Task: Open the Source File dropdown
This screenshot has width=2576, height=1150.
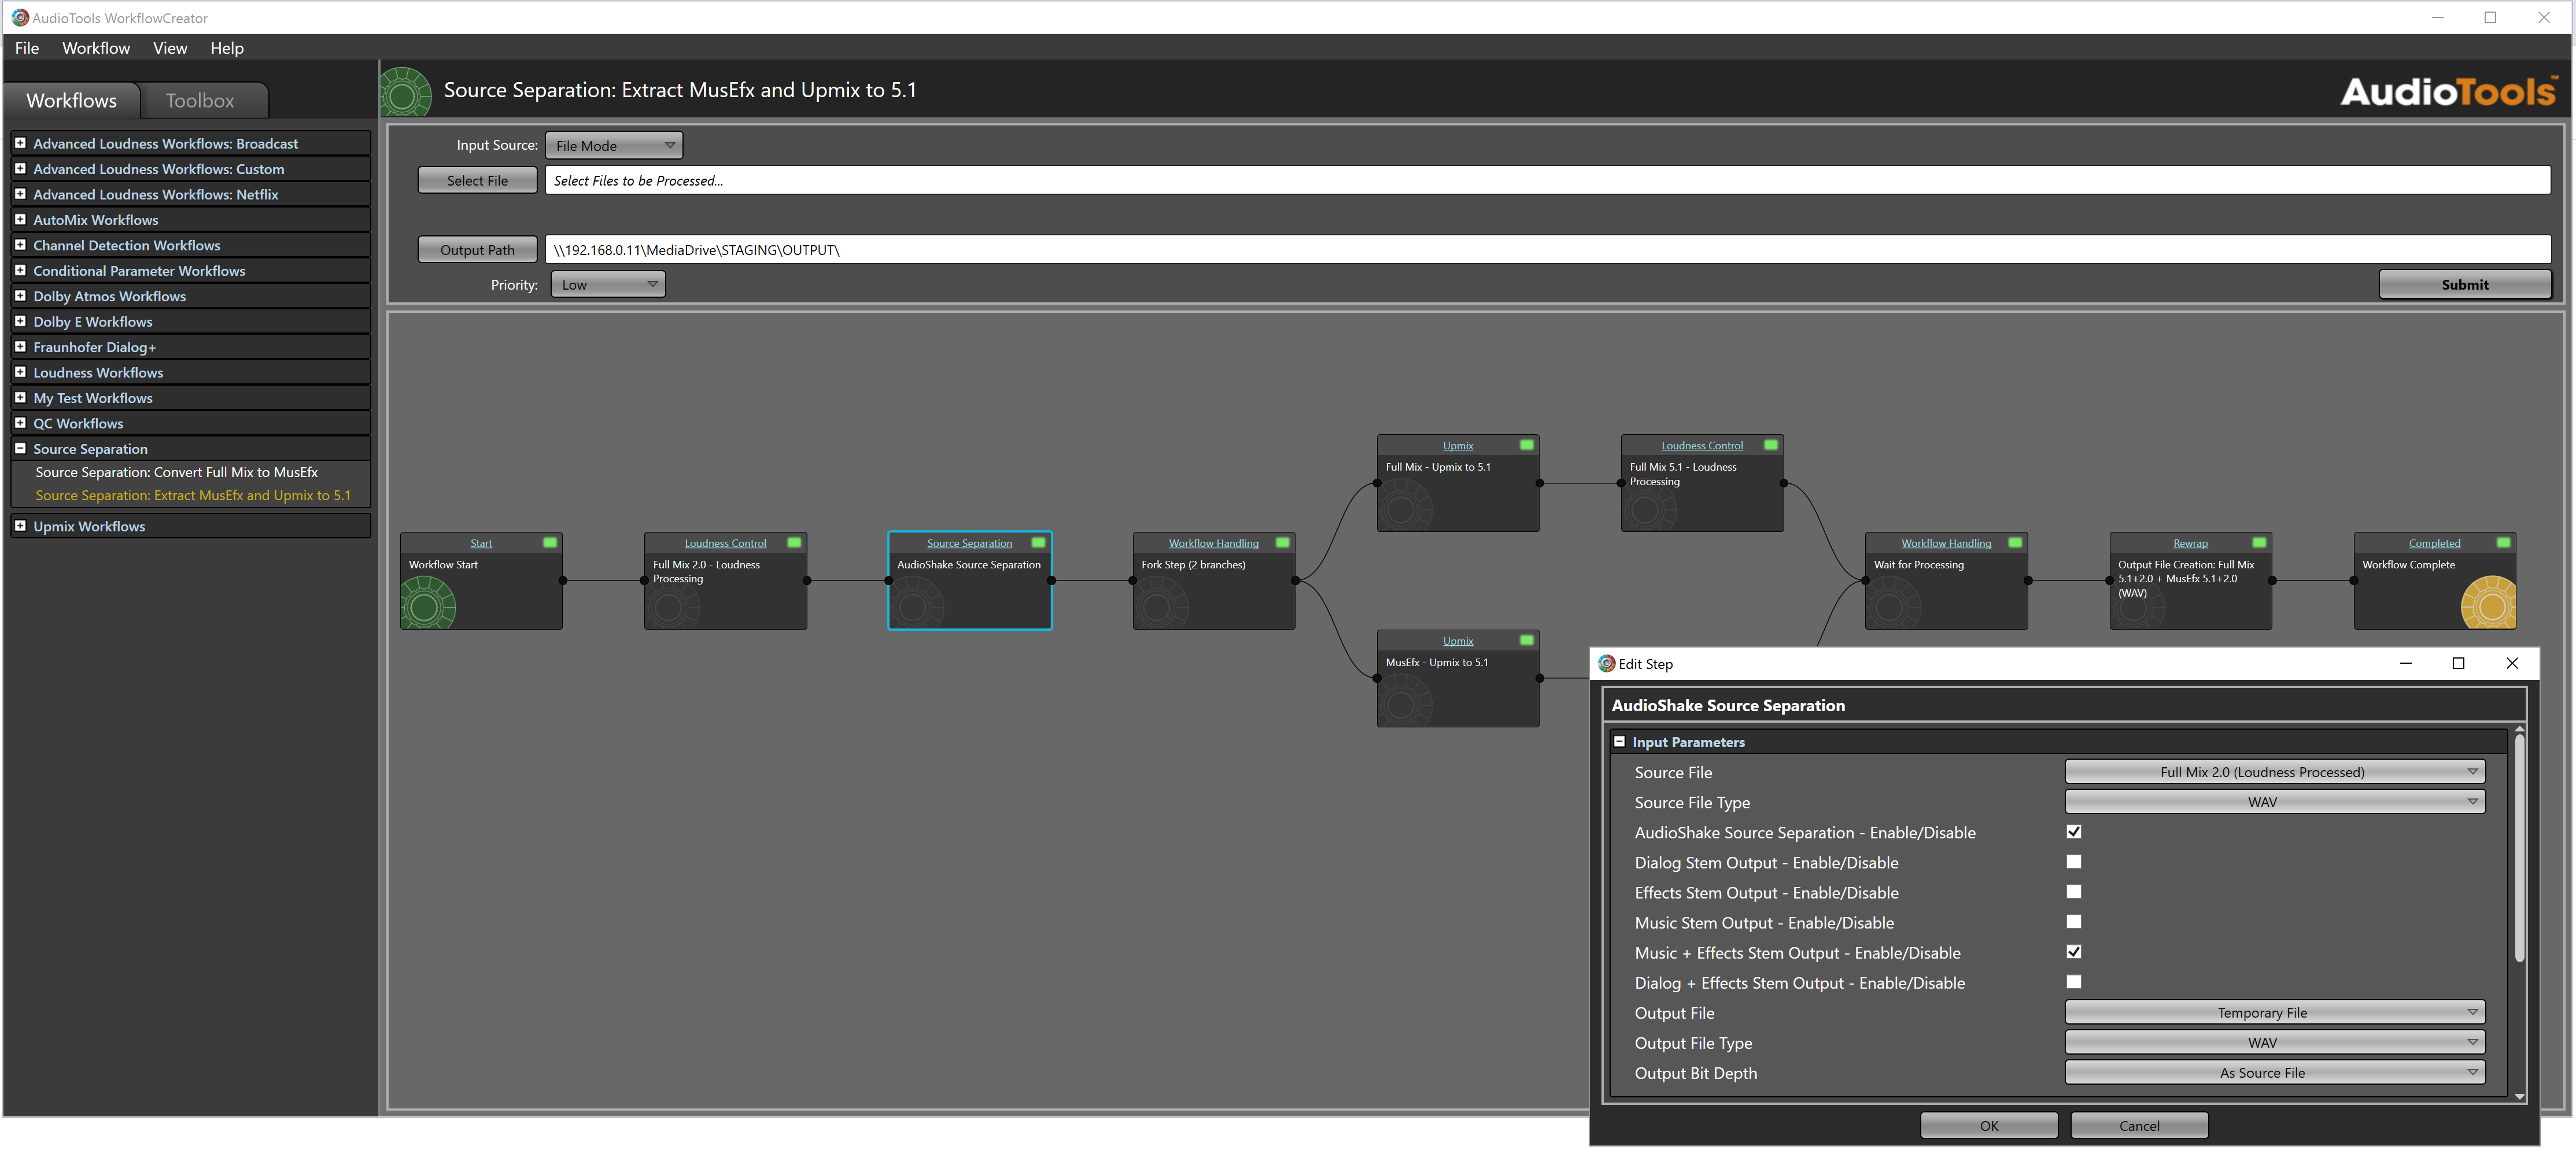Action: 2274,772
